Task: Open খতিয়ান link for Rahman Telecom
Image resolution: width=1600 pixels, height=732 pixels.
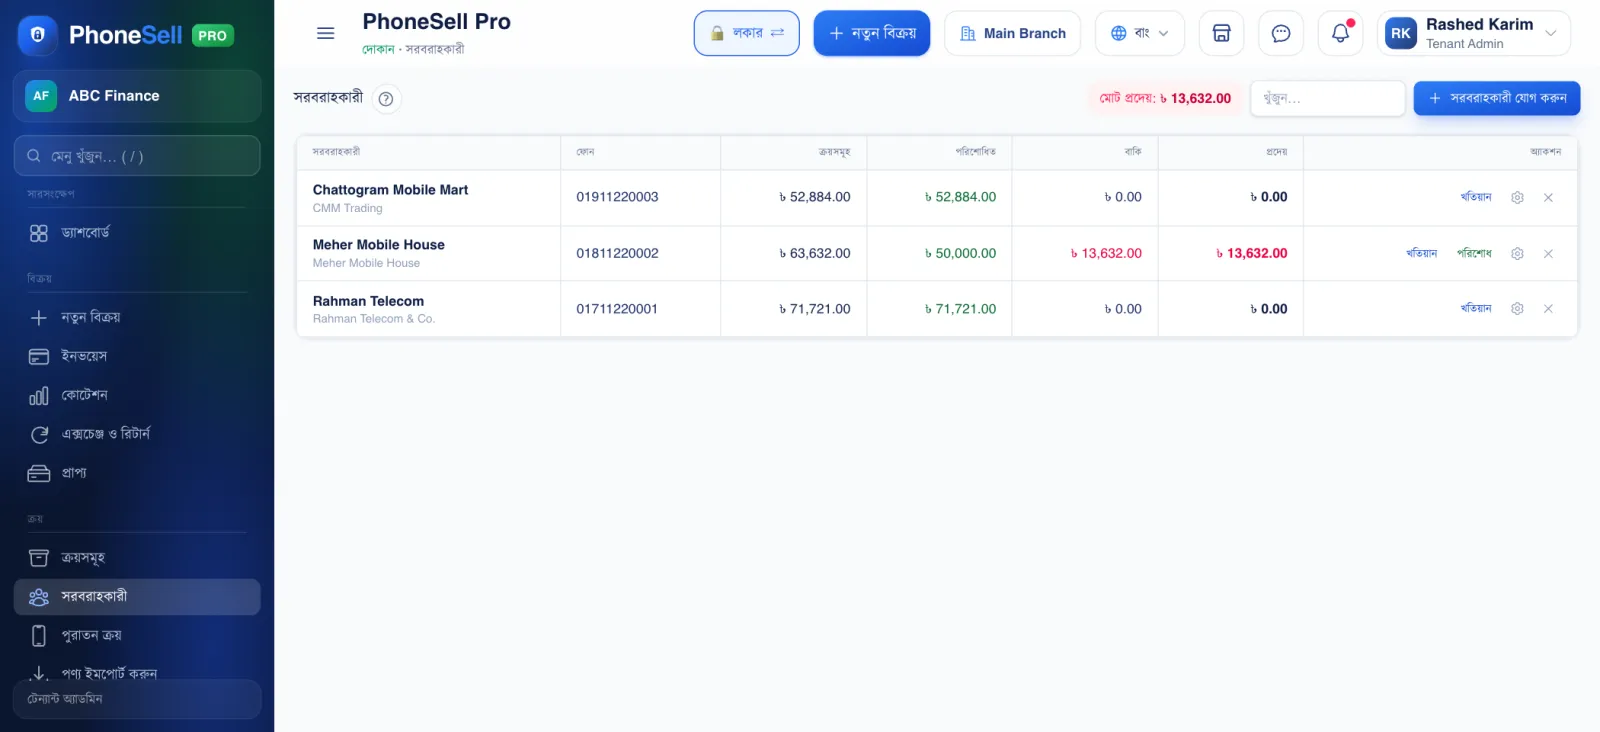Action: 1476,308
